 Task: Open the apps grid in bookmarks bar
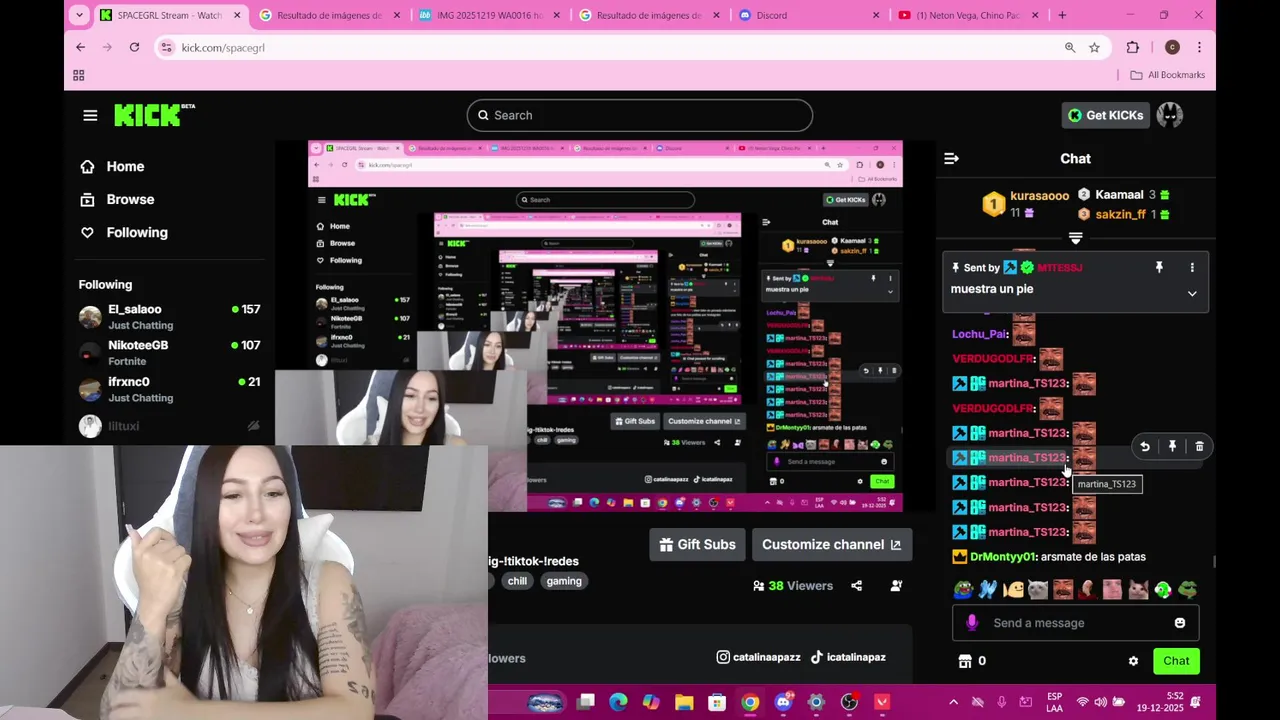78,75
